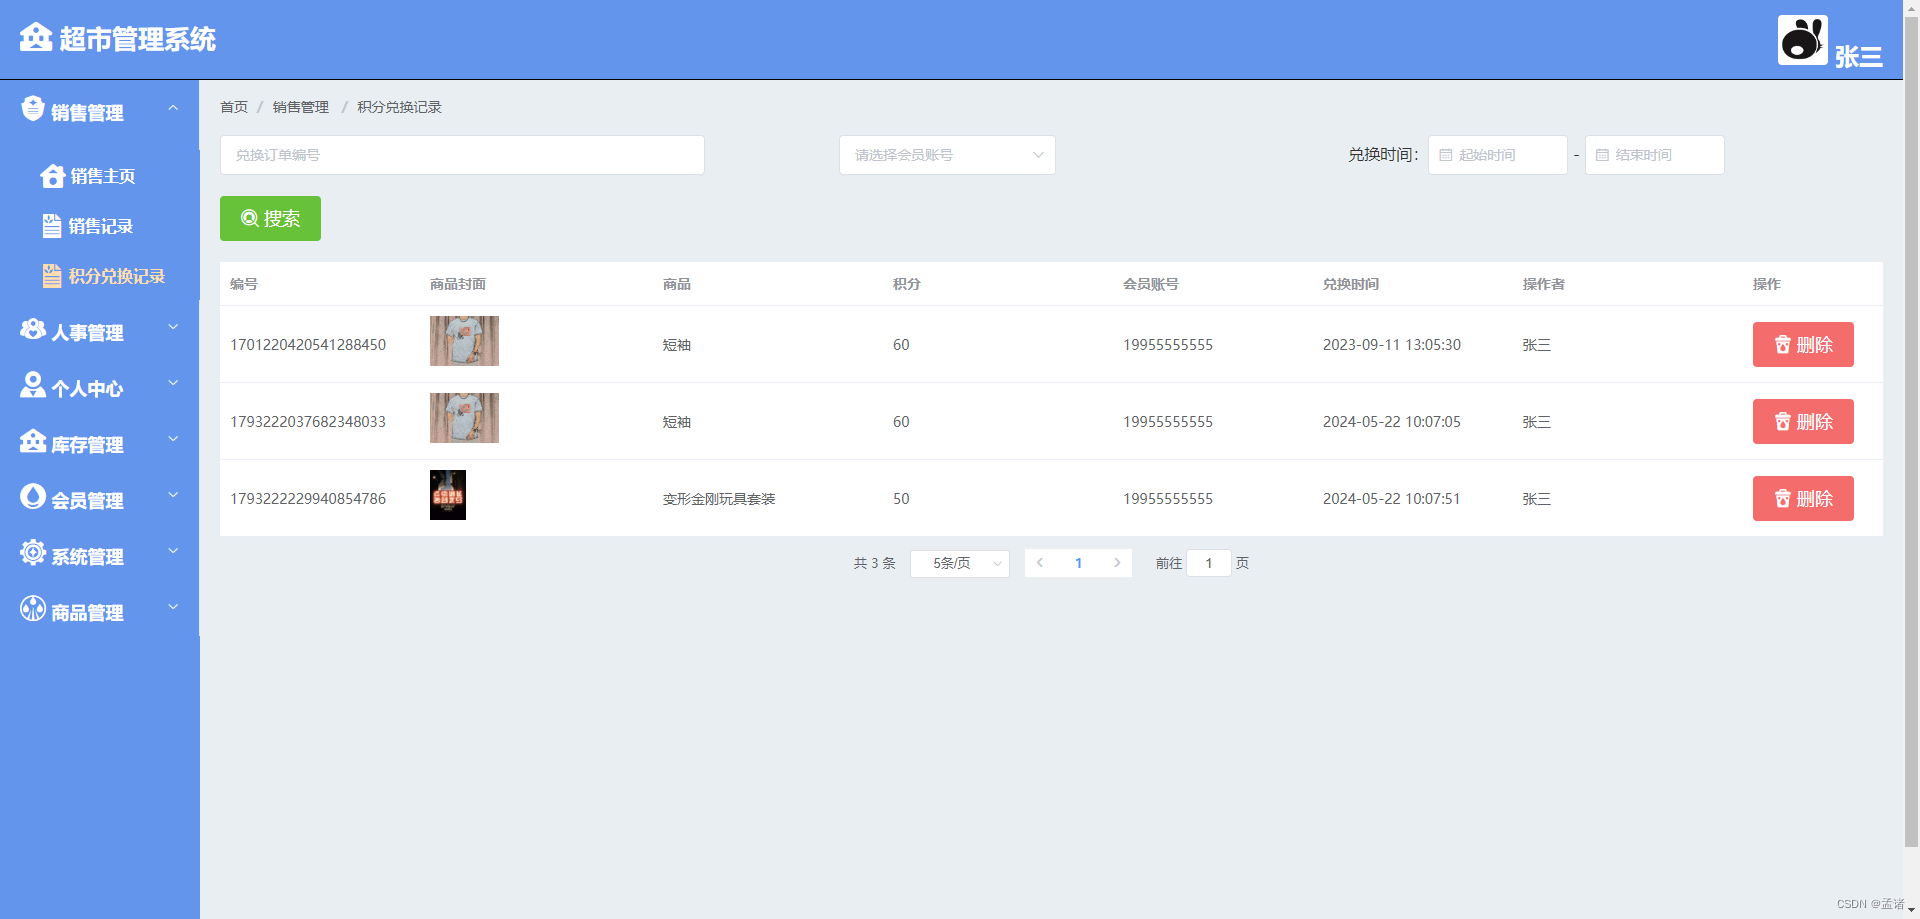Click the 起始时间 date field
This screenshot has width=1920, height=919.
[x=1497, y=155]
